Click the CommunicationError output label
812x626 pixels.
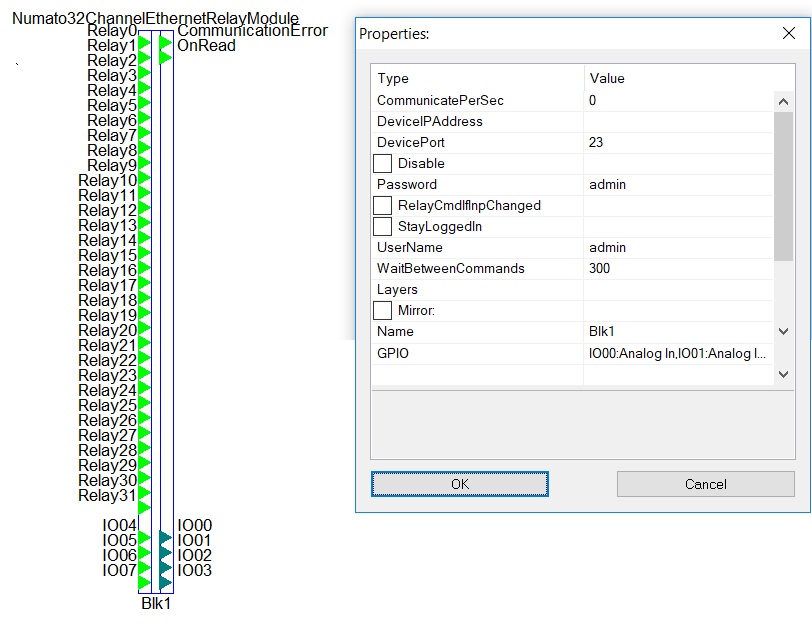click(252, 31)
